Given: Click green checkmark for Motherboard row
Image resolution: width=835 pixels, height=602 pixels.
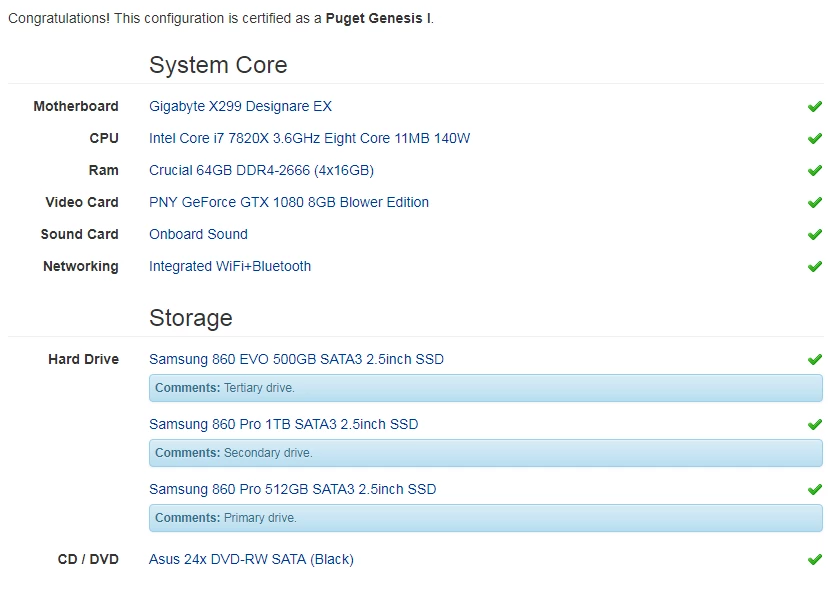Looking at the screenshot, I should (x=815, y=107).
